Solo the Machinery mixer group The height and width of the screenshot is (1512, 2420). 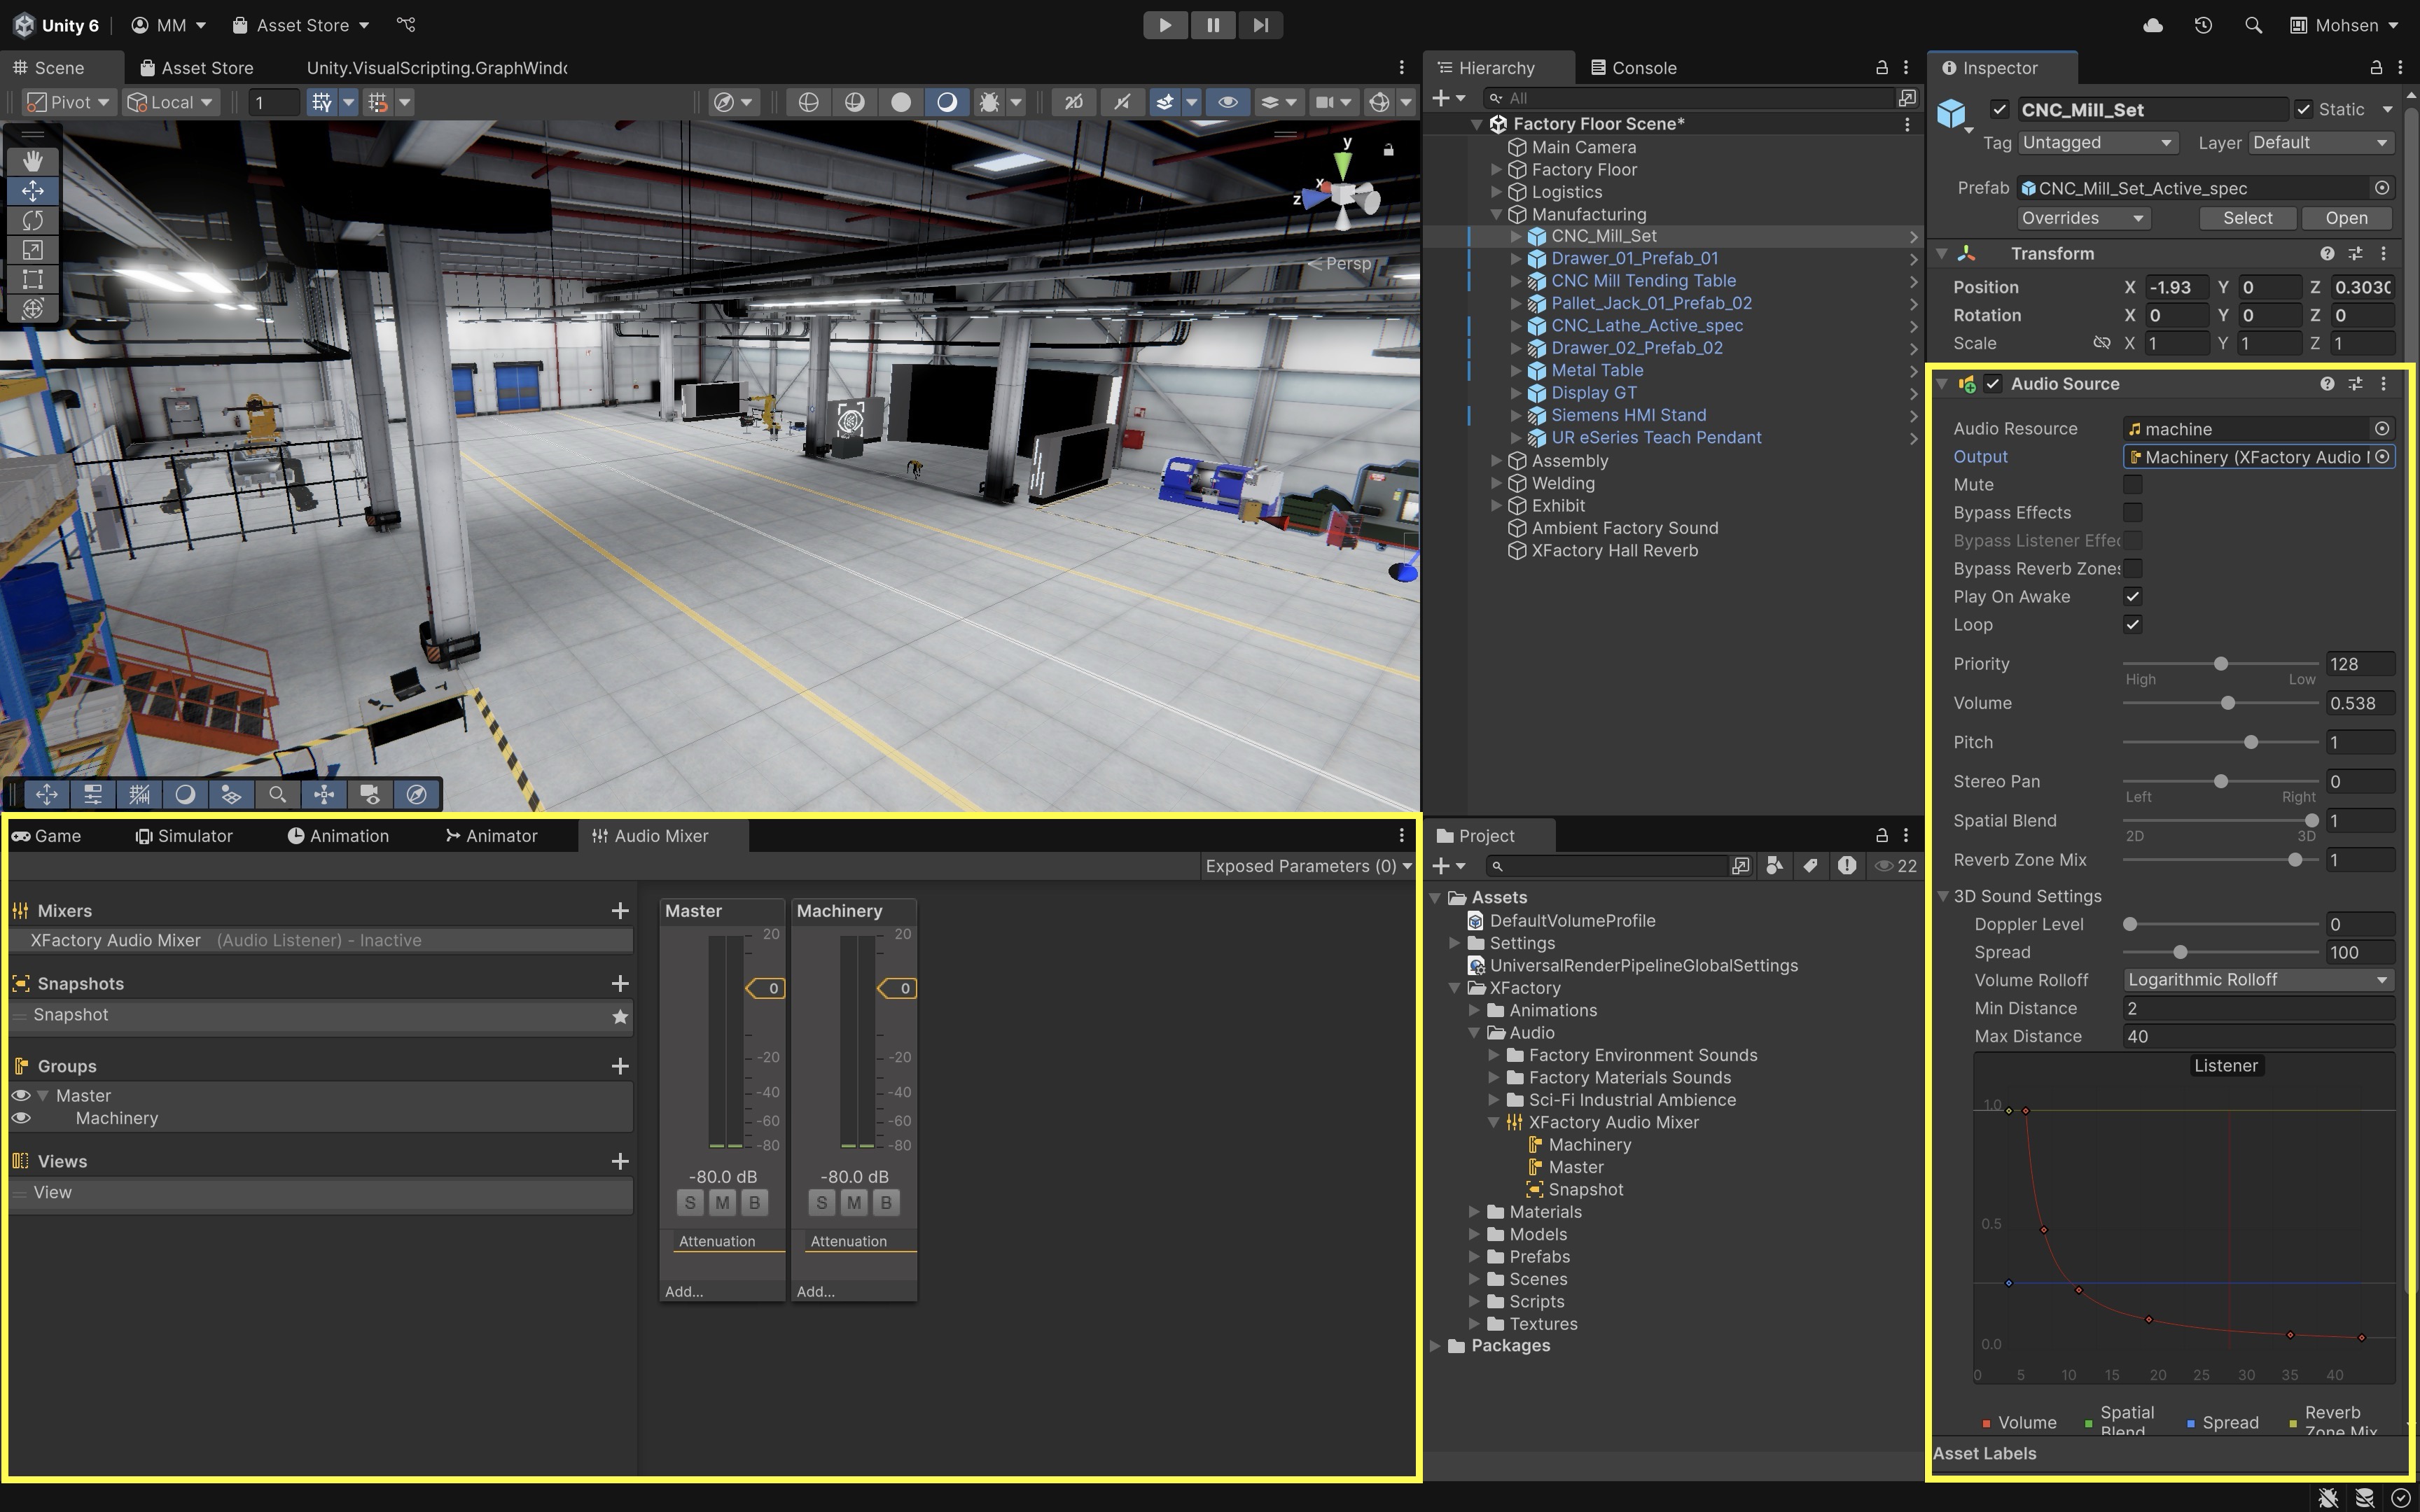click(x=821, y=1203)
